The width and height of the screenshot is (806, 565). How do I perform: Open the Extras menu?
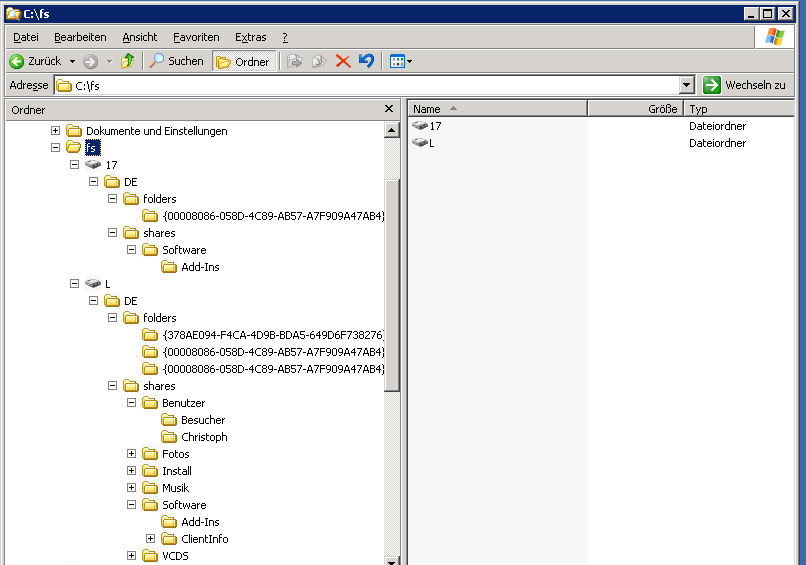coord(250,37)
